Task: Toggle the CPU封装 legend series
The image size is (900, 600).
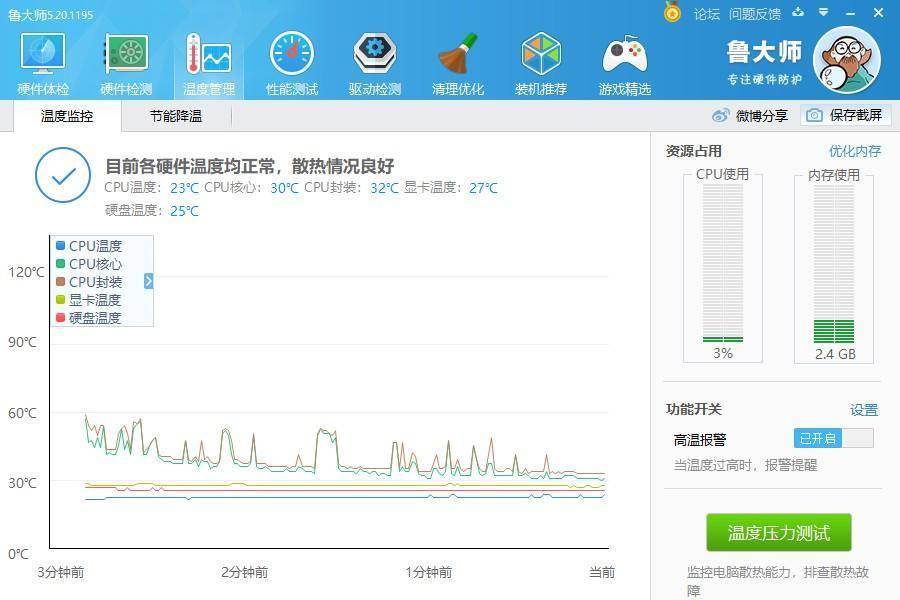Action: tap(89, 282)
